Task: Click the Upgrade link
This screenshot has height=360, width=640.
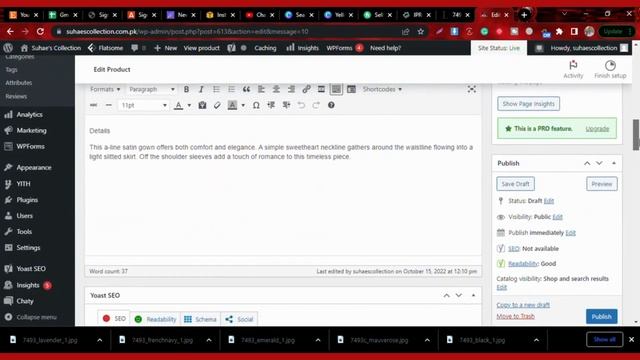Action: pyautogui.click(x=597, y=129)
